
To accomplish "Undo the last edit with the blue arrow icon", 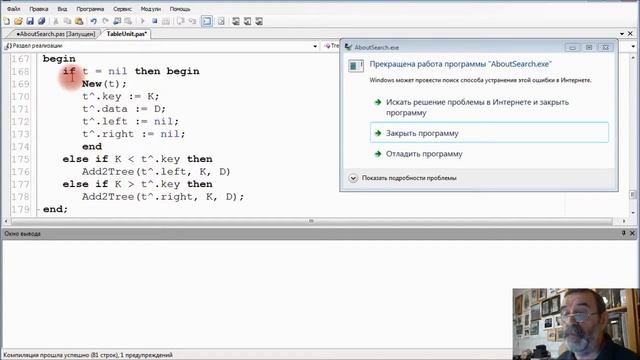I will [x=93, y=21].
